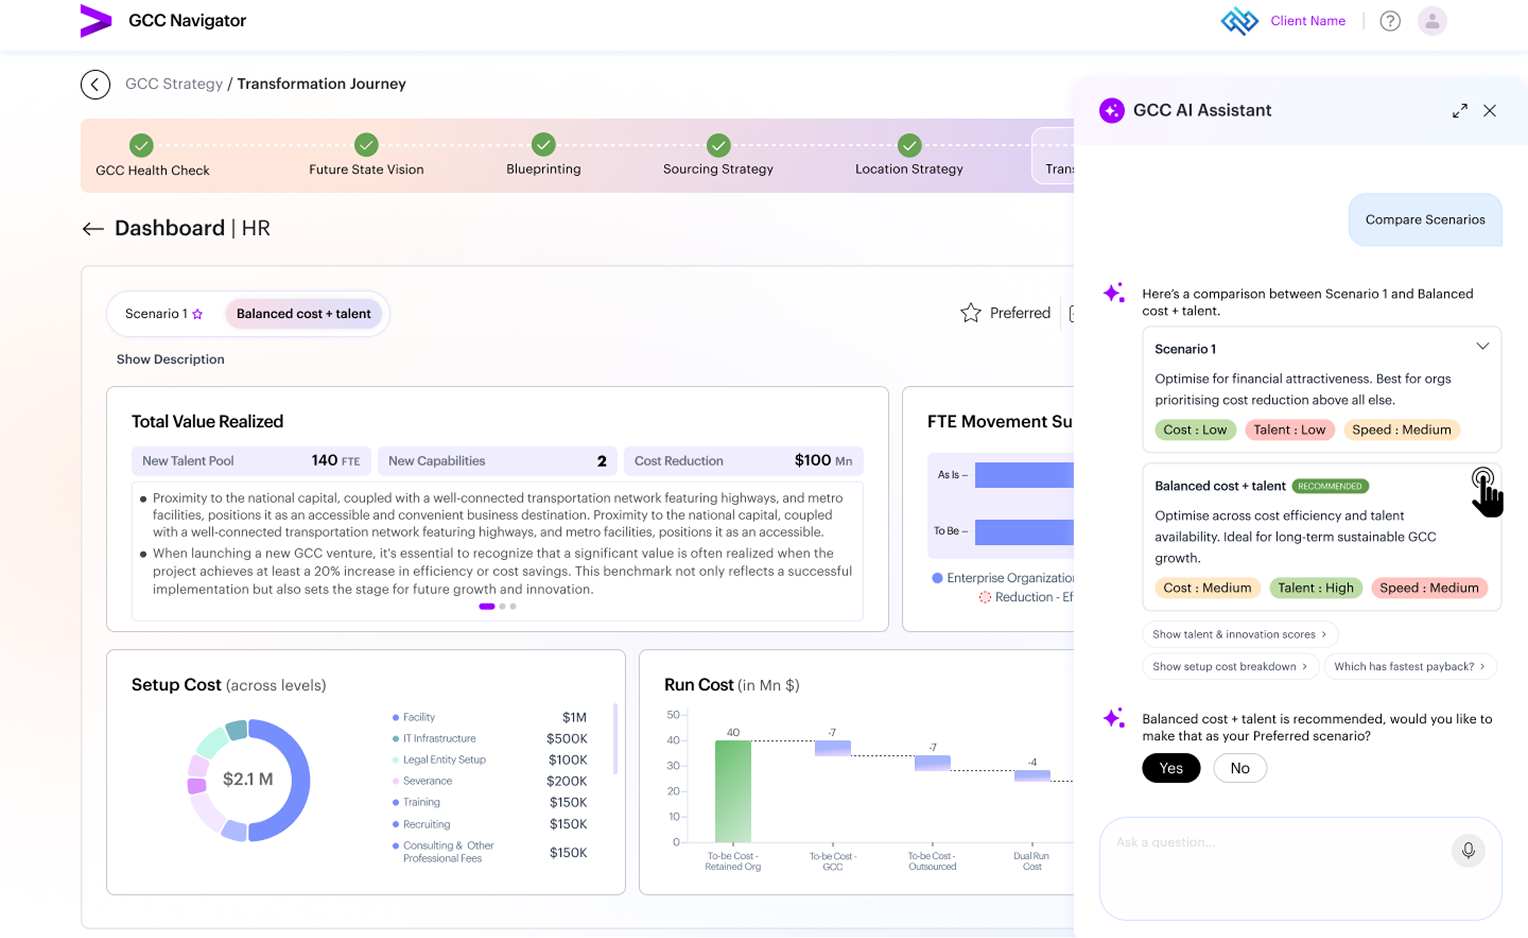Click the circled back arrow near breadcrumb
This screenshot has height=938, width=1528.
pos(95,84)
